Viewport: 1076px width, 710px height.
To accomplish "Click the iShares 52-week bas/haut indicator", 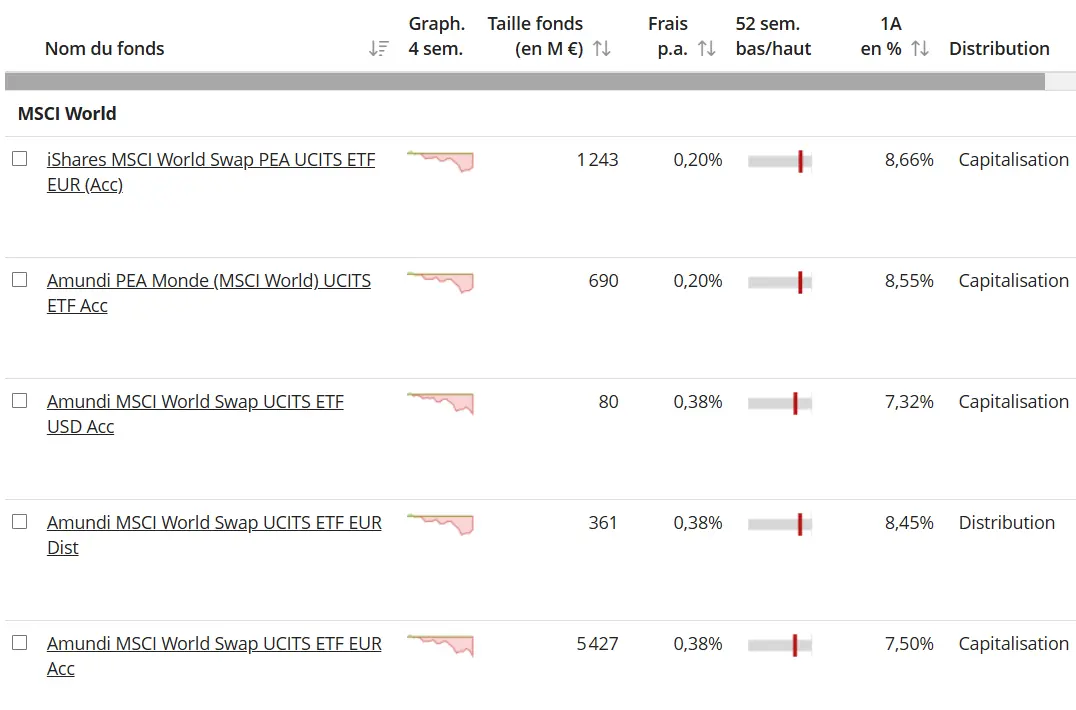I will [779, 160].
